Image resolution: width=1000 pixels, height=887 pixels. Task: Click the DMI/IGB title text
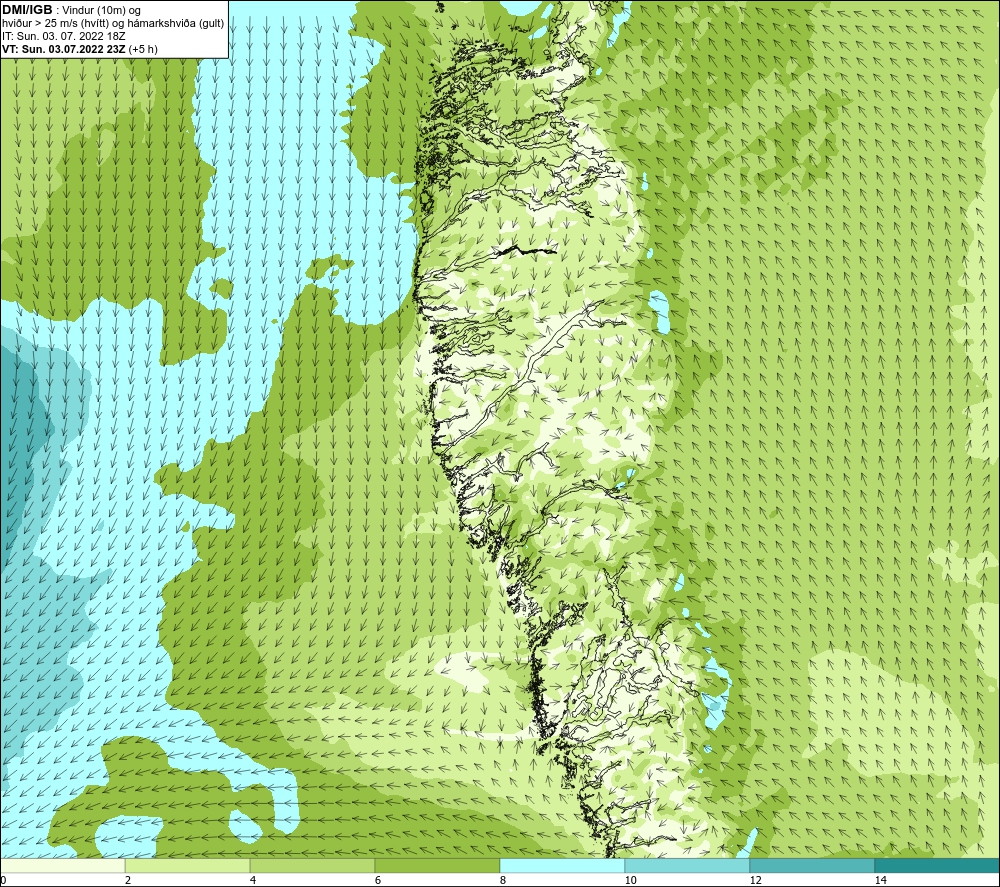[27, 10]
